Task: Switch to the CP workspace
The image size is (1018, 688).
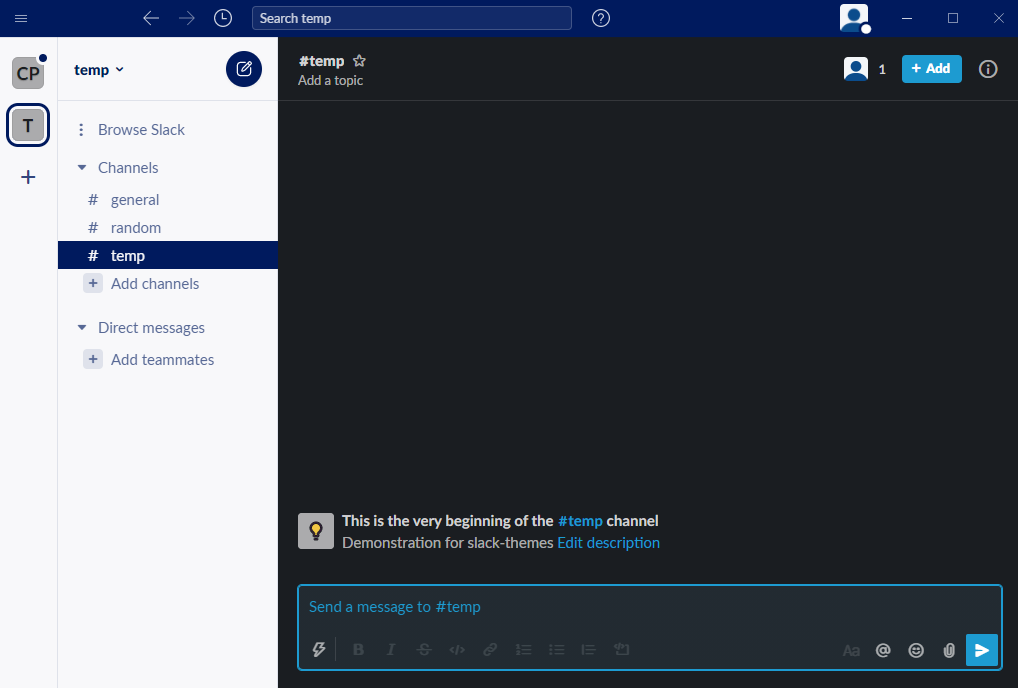Action: pos(28,73)
